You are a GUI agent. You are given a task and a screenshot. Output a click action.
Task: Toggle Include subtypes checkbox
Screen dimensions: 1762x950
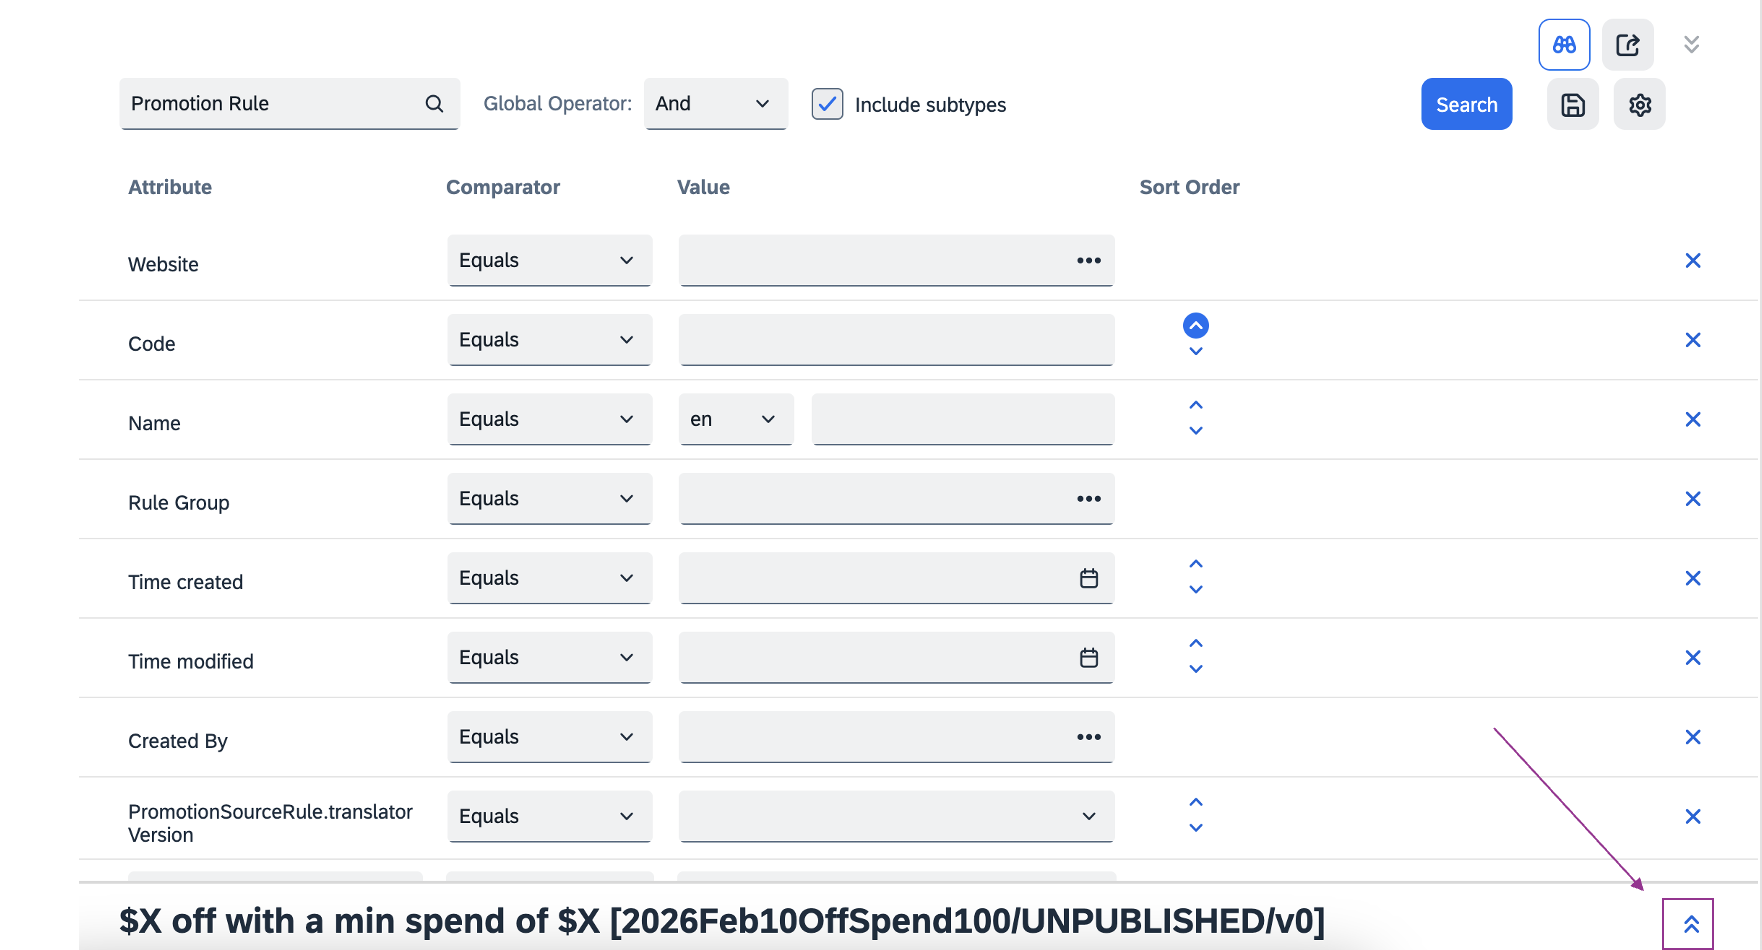[827, 104]
